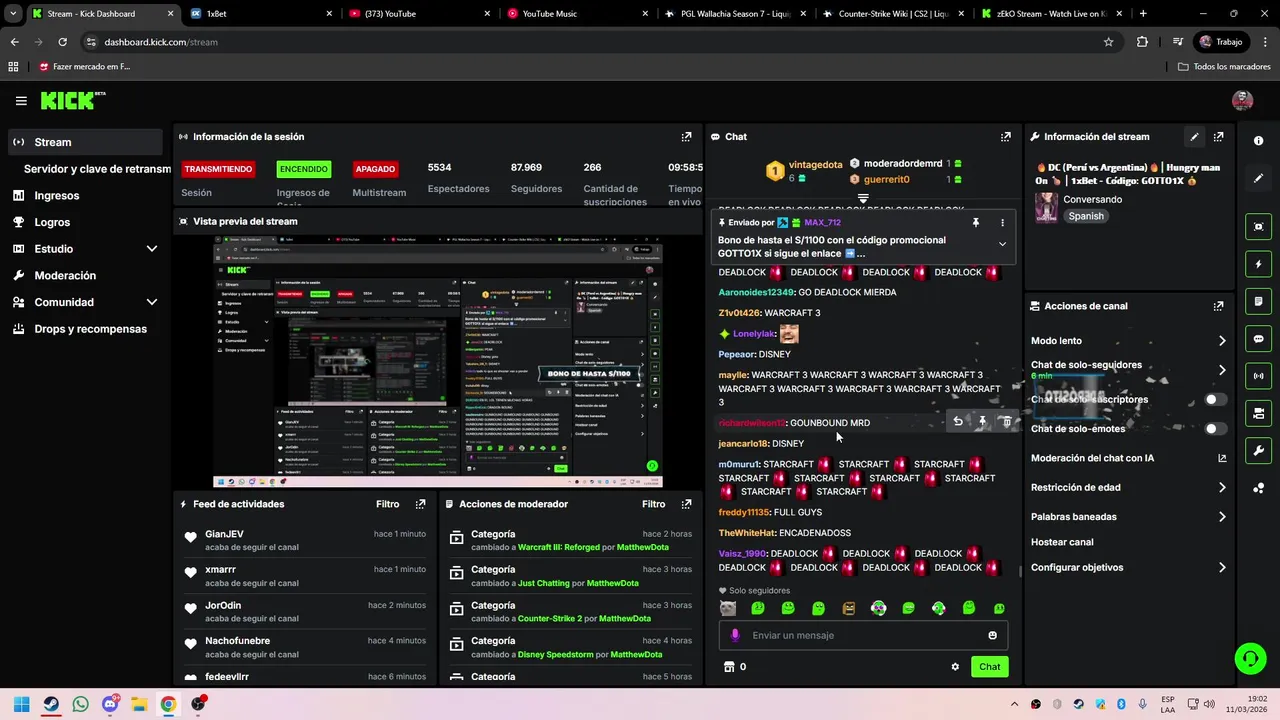The image size is (1280, 720).
Task: Click the green Chat send button
Action: click(989, 667)
